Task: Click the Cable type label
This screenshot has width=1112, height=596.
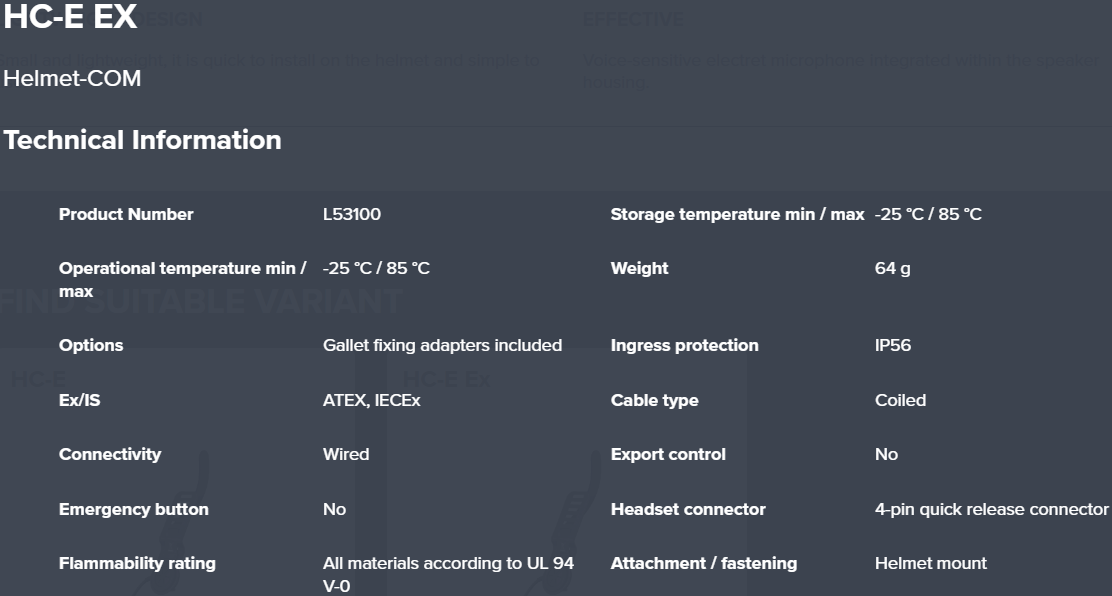Action: click(x=654, y=400)
